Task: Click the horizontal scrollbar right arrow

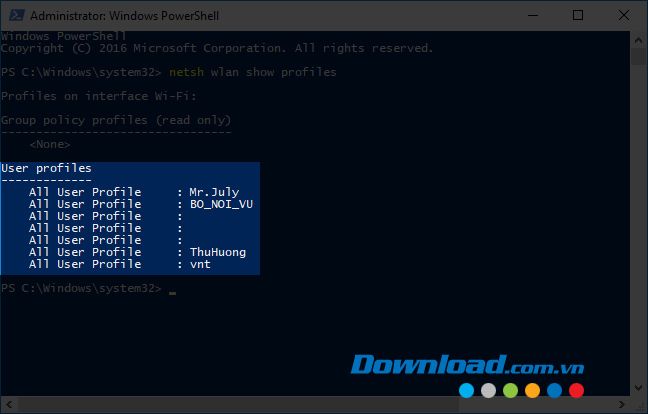Action: pos(622,404)
